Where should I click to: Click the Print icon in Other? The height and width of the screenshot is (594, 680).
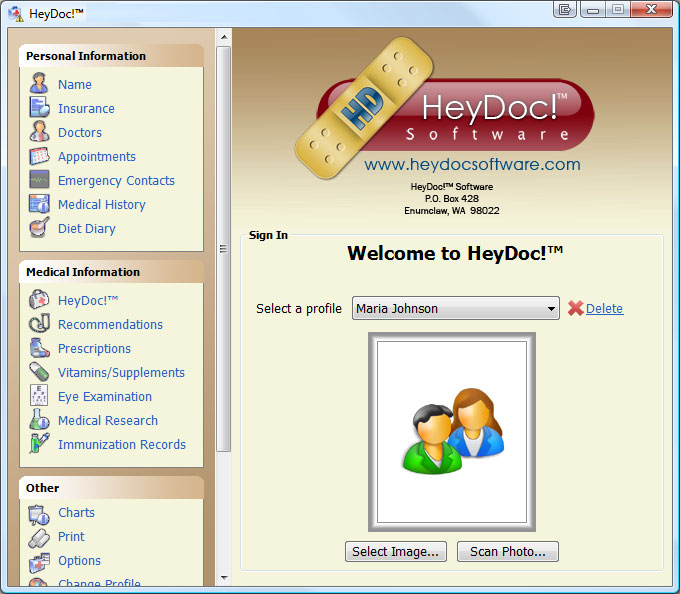click(39, 539)
